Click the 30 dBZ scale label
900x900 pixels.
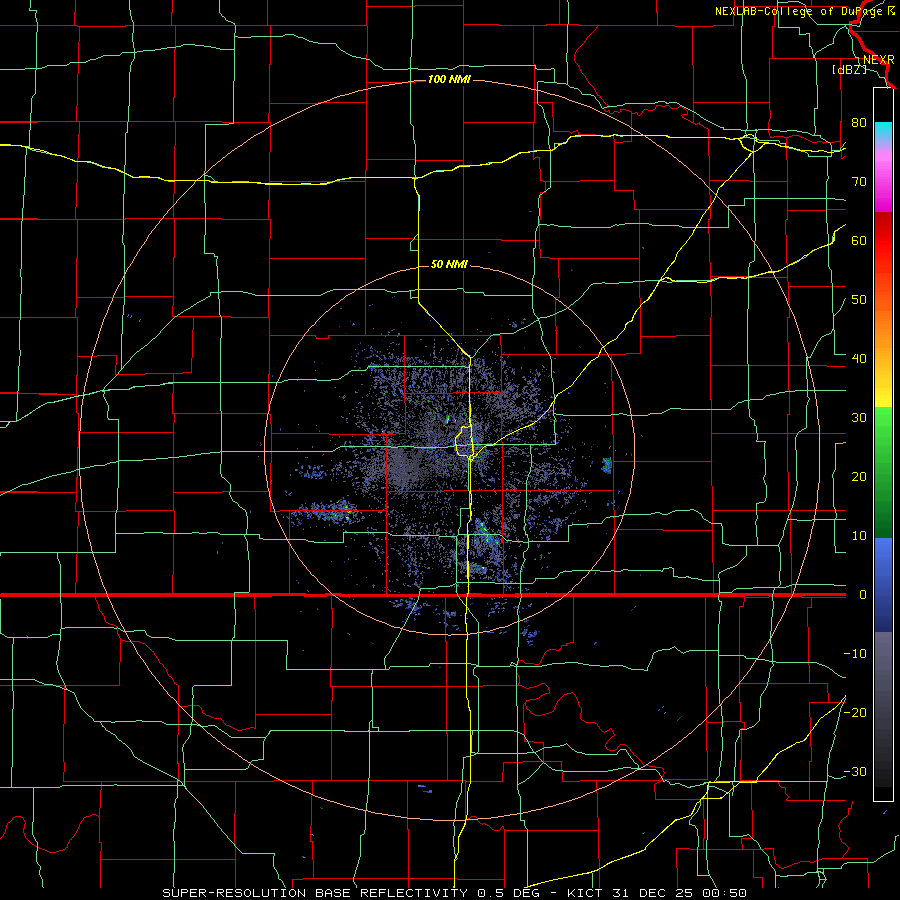(859, 417)
